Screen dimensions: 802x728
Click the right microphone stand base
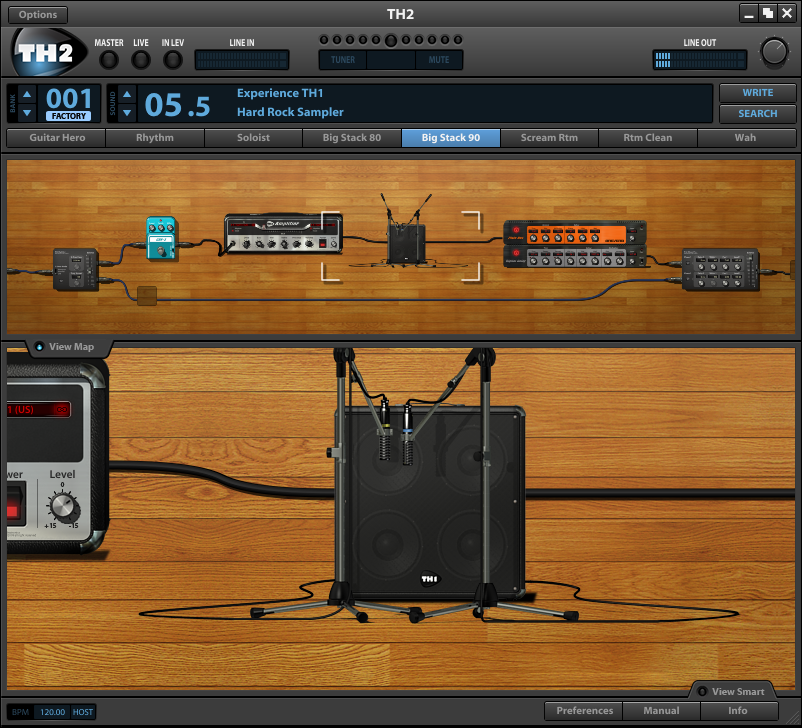[x=486, y=604]
